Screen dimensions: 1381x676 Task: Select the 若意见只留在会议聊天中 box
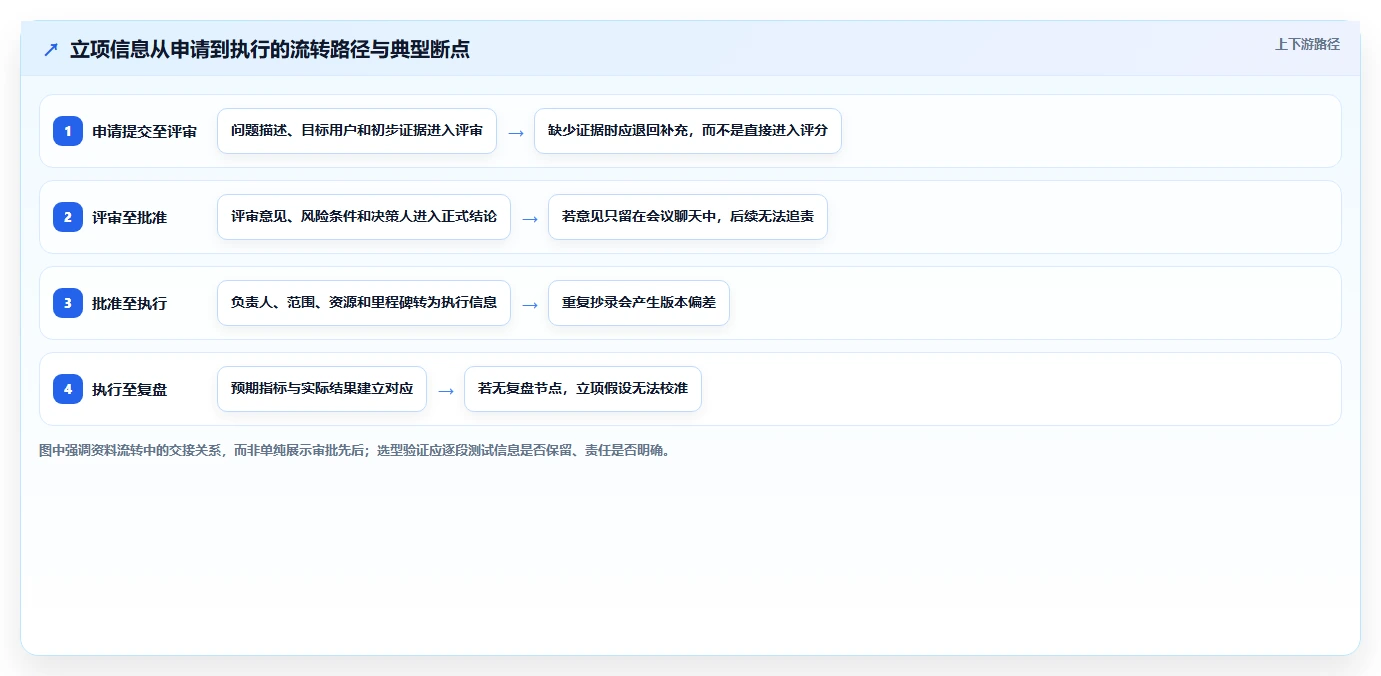pos(688,217)
